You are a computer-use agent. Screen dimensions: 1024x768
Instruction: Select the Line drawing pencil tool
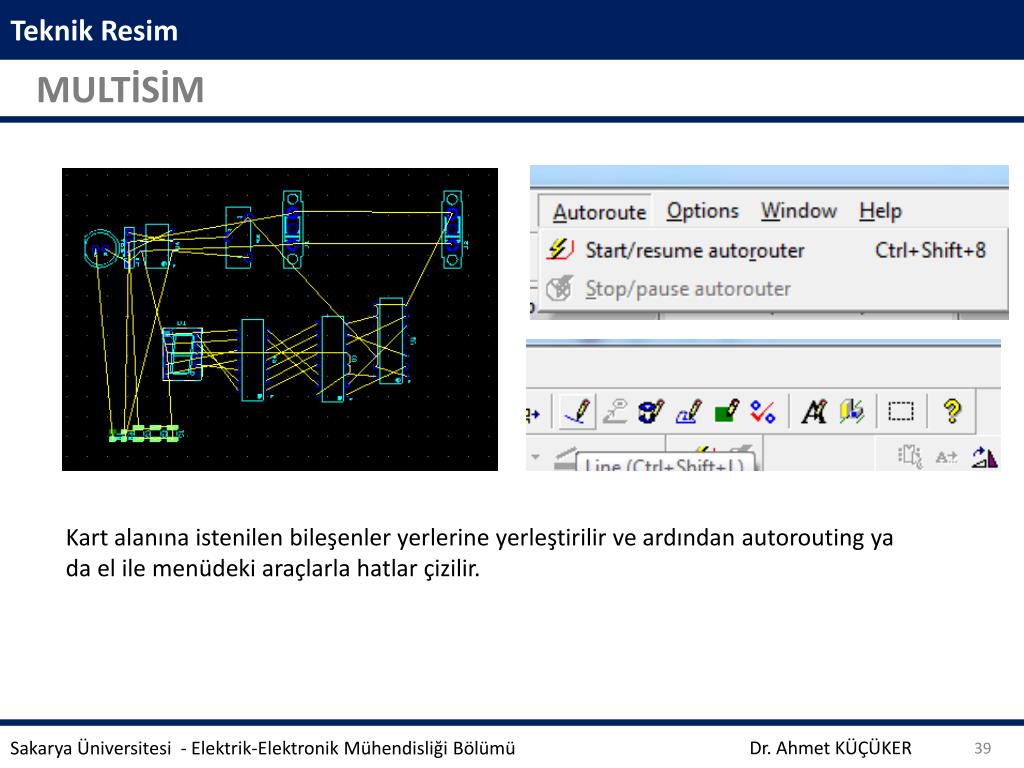click(577, 411)
